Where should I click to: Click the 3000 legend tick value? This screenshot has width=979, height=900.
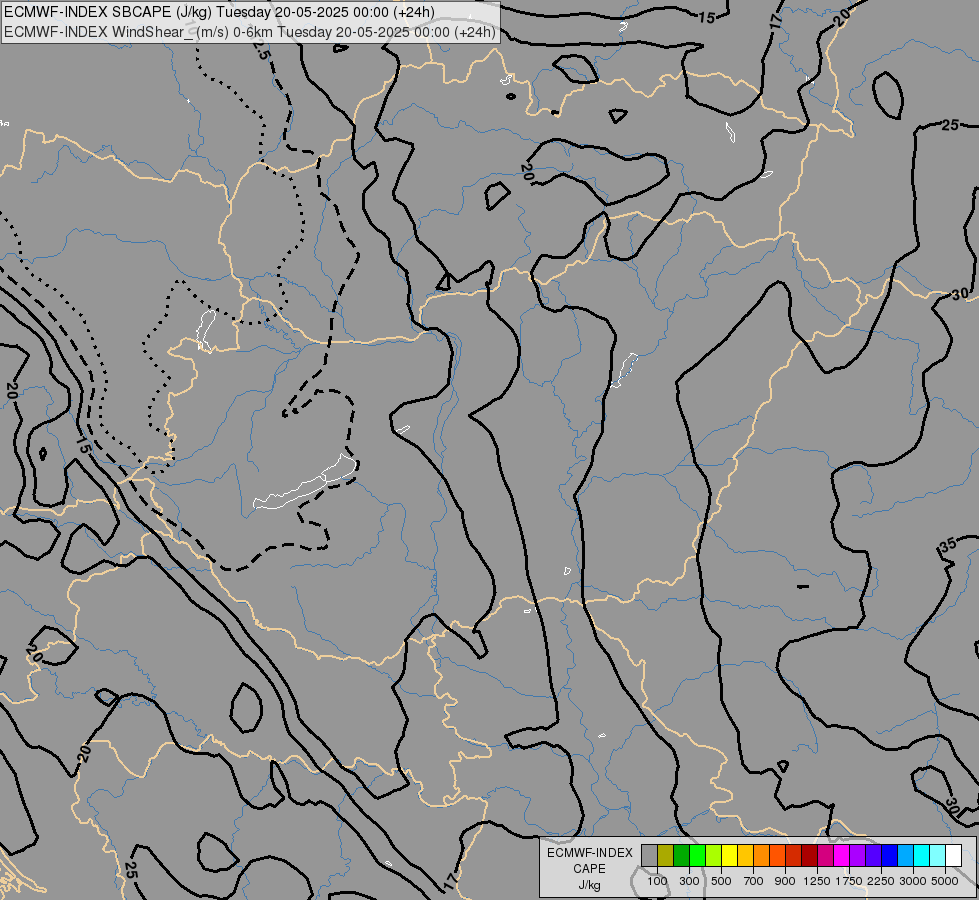click(913, 881)
